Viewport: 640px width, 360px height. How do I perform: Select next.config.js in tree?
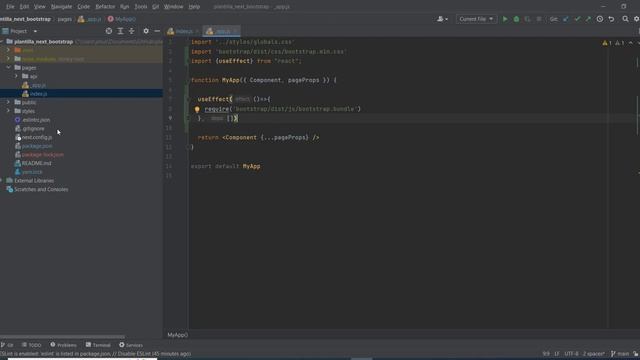[x=33, y=137]
